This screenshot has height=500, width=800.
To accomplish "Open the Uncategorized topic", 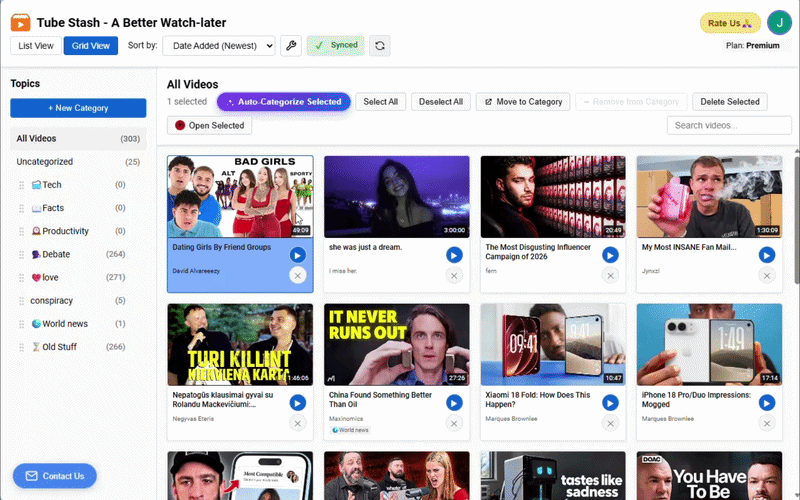I will (78, 162).
